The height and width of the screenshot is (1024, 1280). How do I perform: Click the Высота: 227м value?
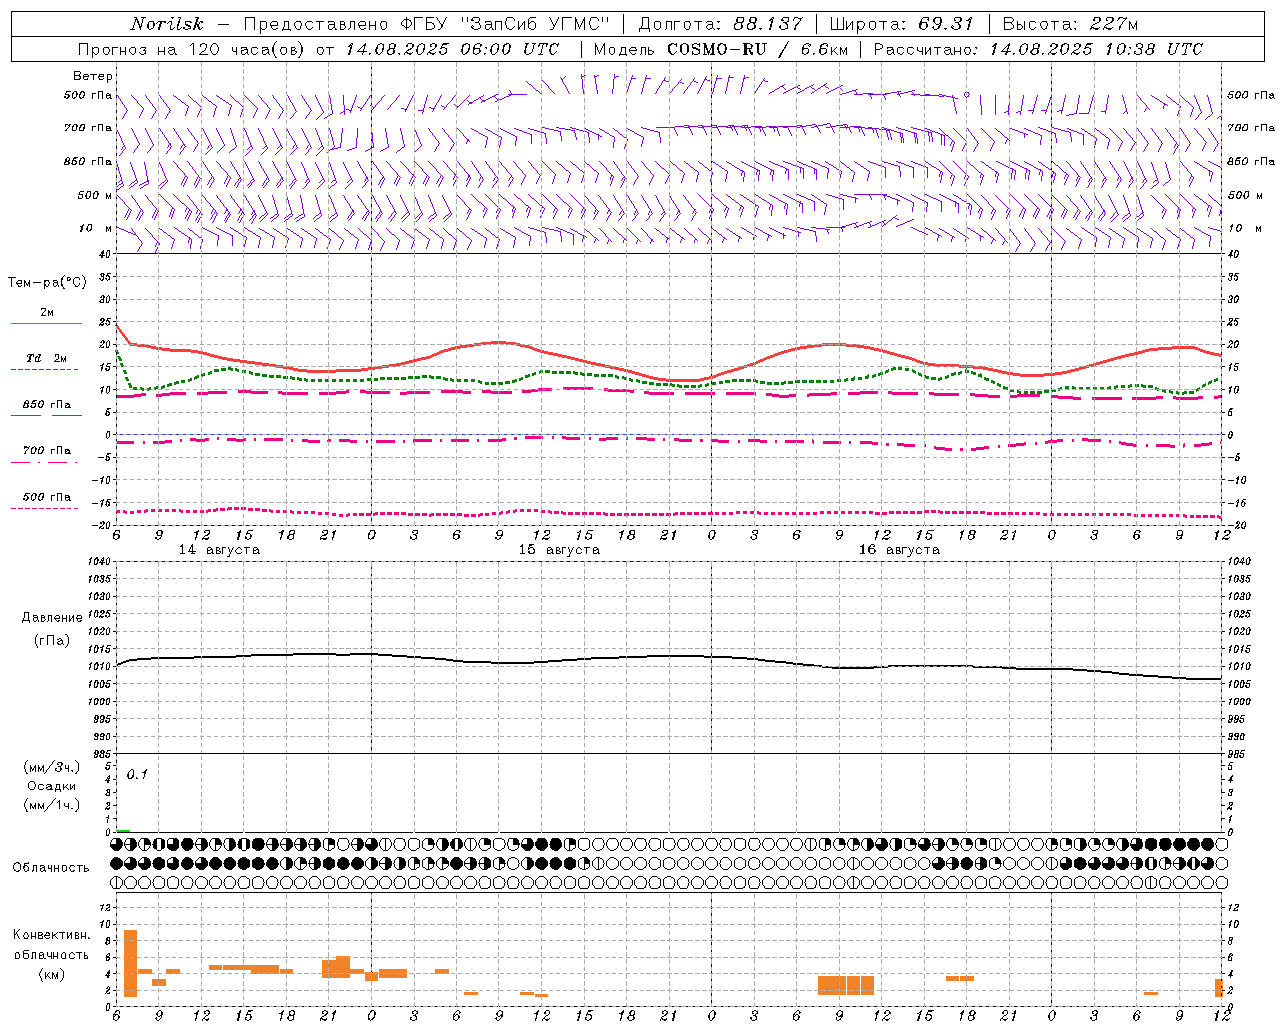pyautogui.click(x=1070, y=24)
